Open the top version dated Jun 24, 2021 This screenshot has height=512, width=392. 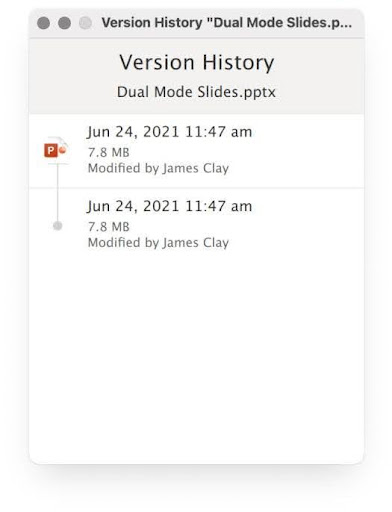point(169,132)
